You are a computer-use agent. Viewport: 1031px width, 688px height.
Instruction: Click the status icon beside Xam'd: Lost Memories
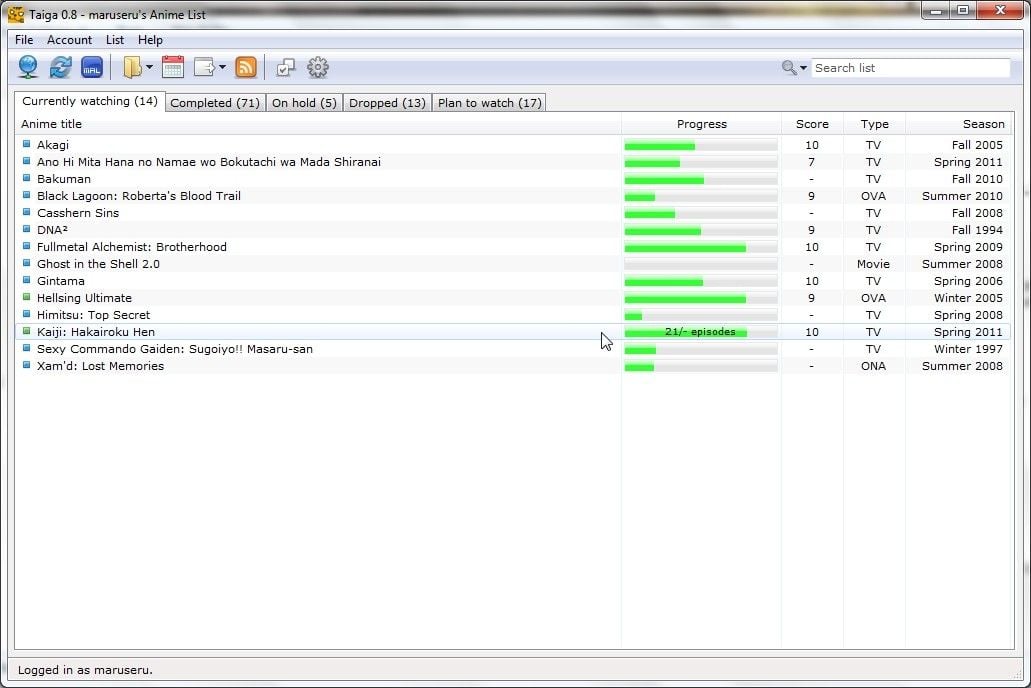(x=26, y=366)
